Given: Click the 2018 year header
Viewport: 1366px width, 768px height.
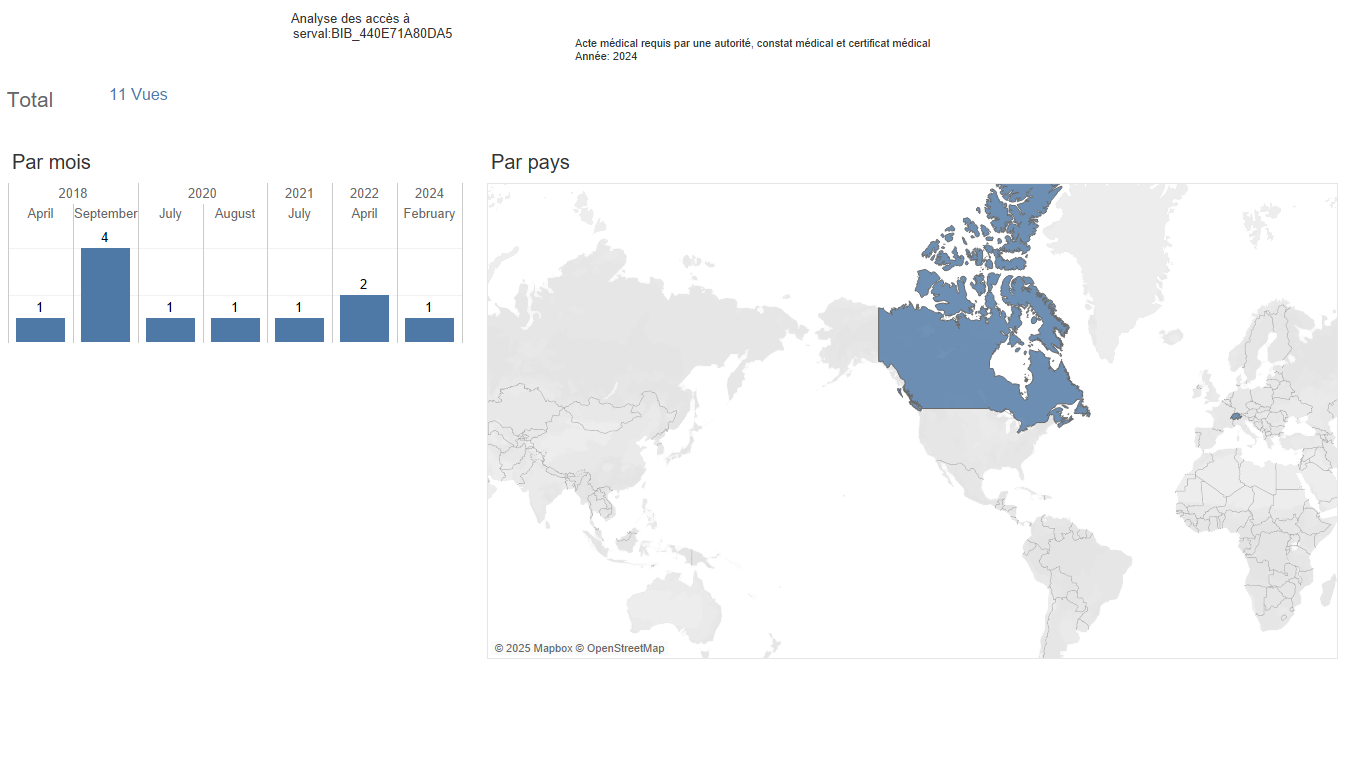Looking at the screenshot, I should pyautogui.click(x=73, y=193).
